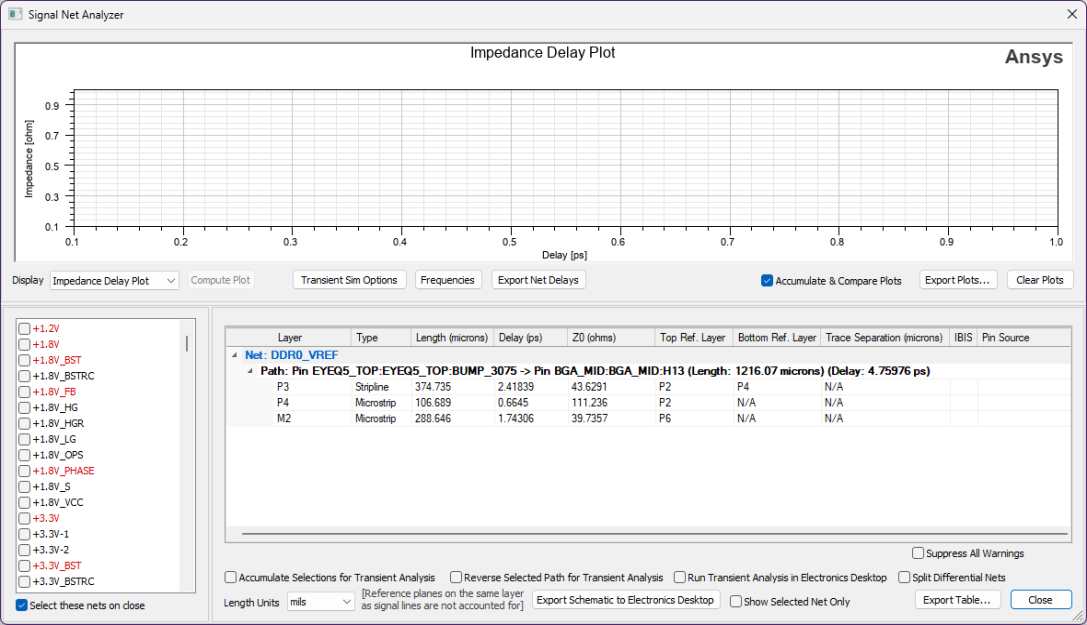Collapse the Net: DDR0_VREF tree node

pos(234,355)
